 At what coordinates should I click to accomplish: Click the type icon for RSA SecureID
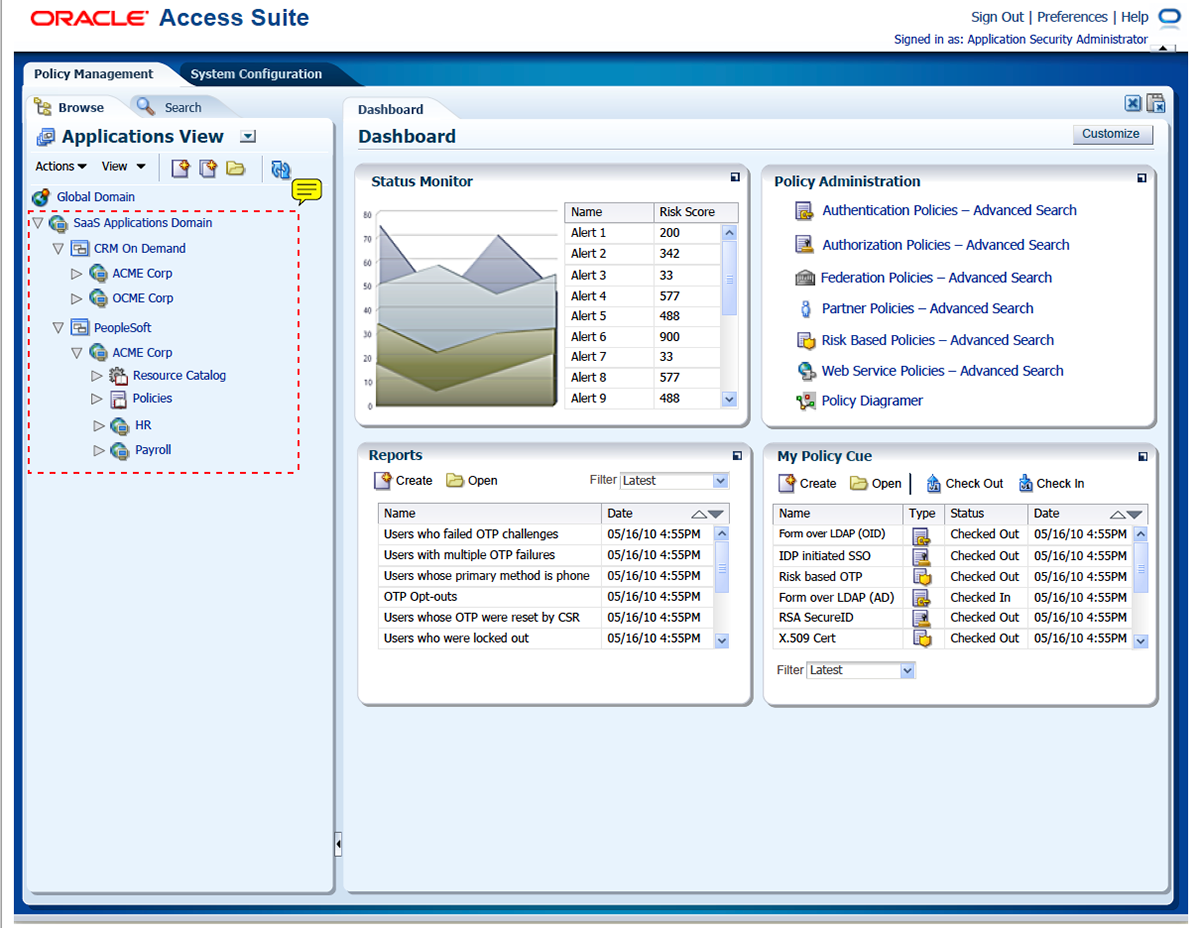(922, 618)
